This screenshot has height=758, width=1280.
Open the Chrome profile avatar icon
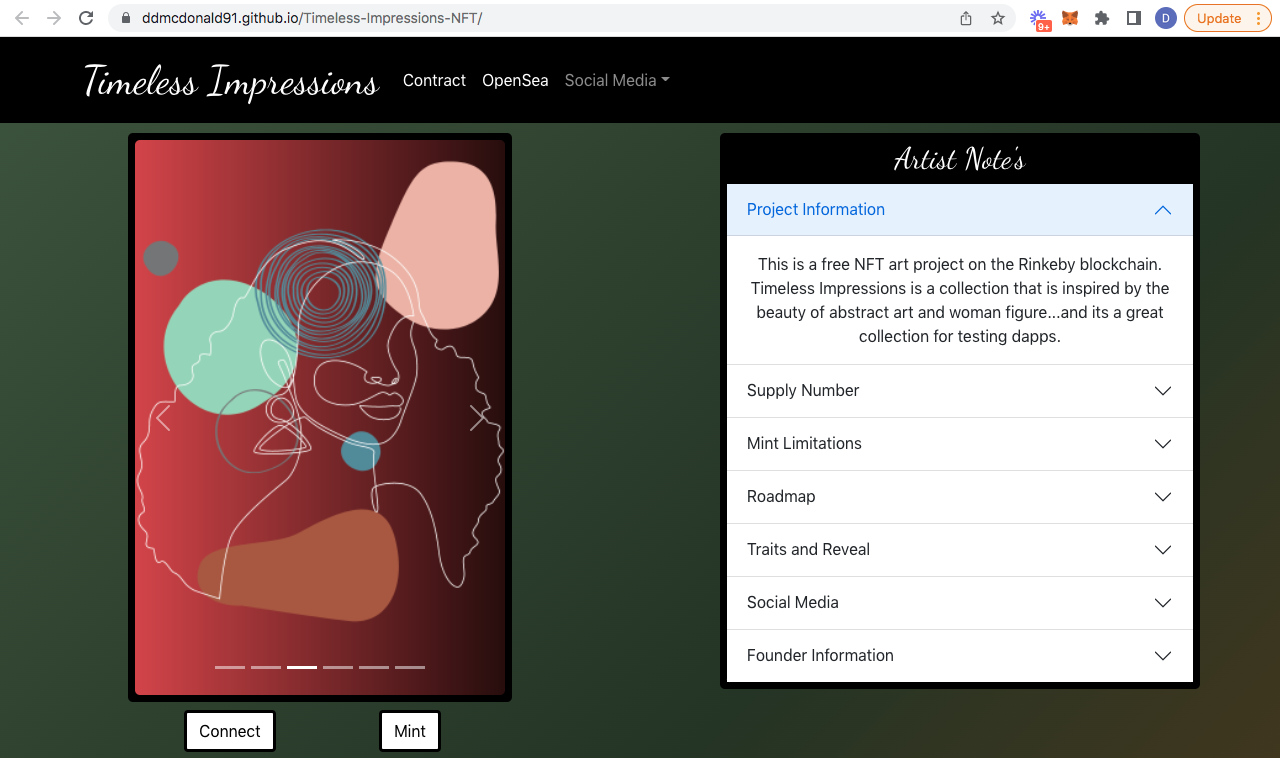[1165, 18]
